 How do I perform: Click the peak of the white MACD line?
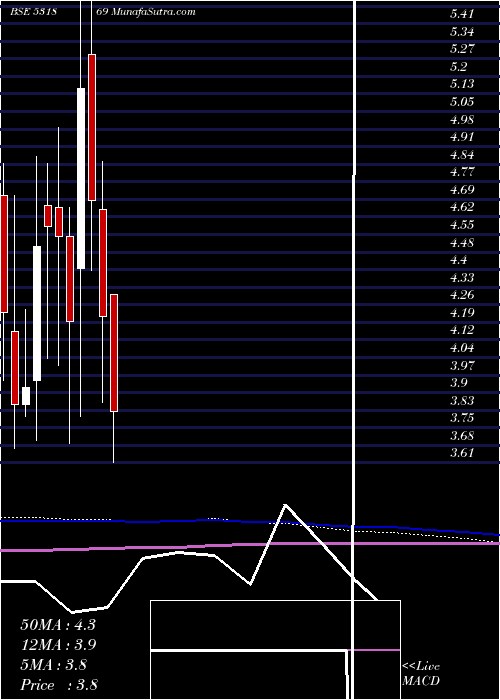[285, 505]
